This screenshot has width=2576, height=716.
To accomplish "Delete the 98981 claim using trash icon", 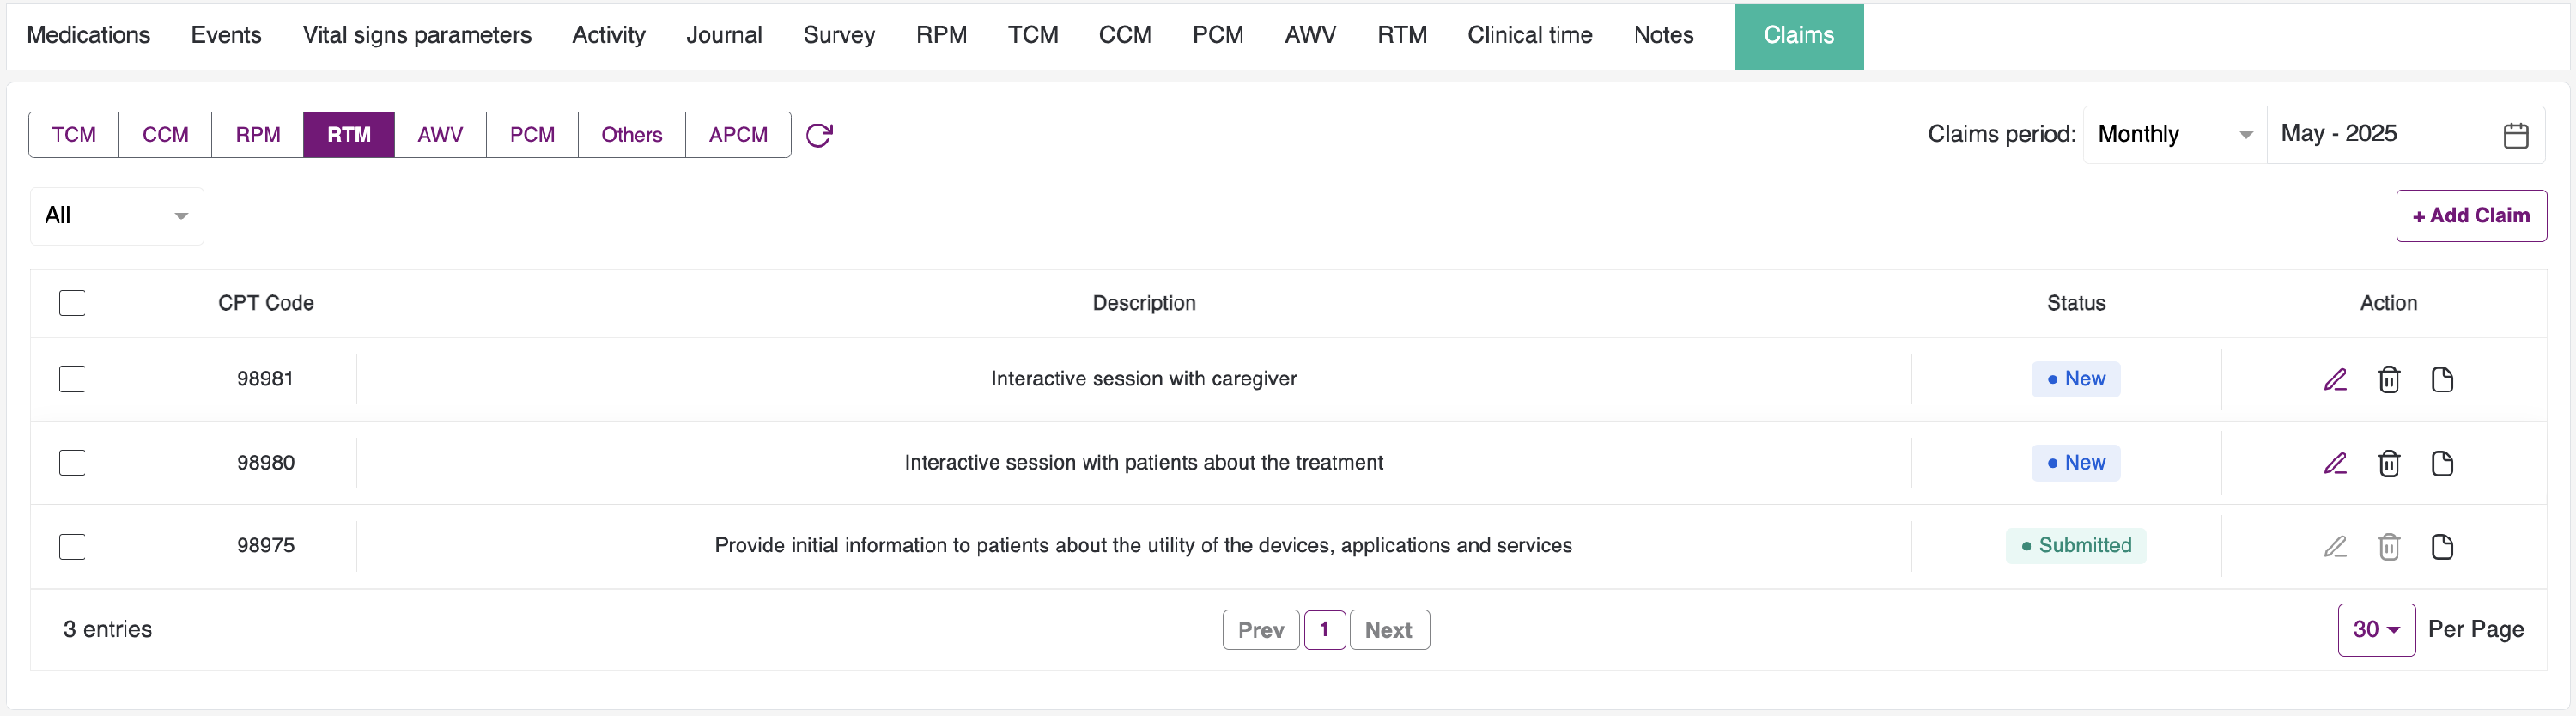I will click(x=2389, y=380).
